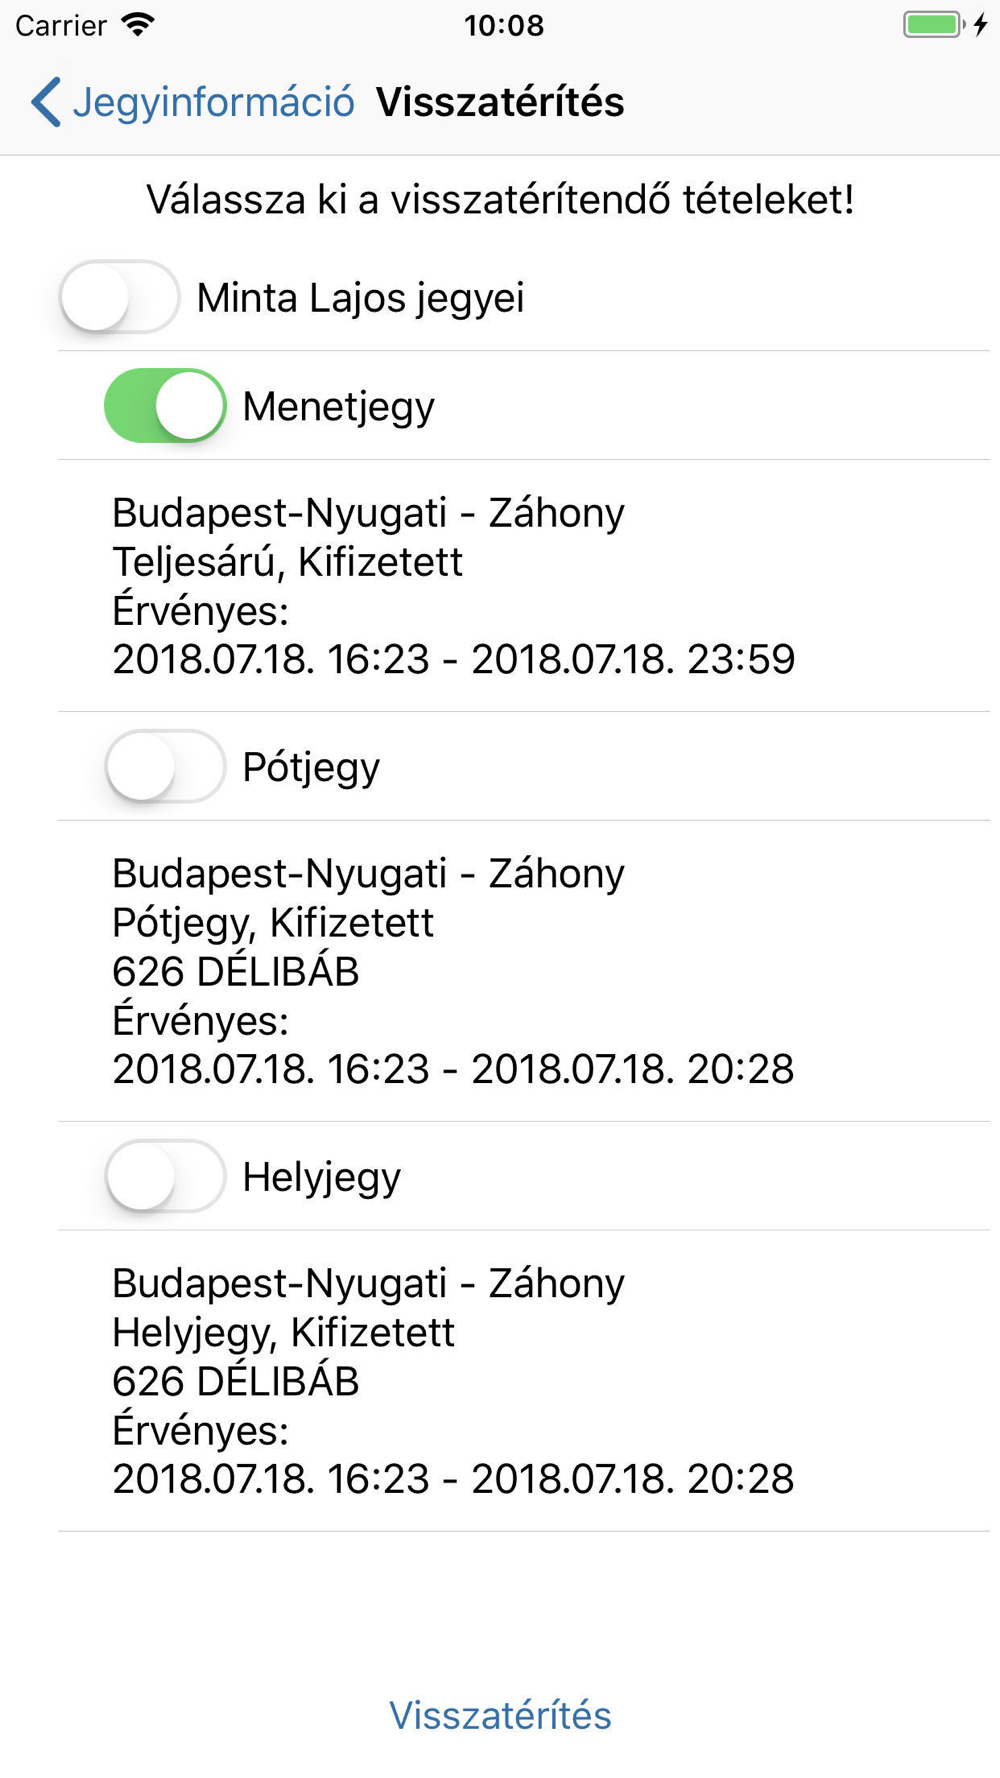Tap the clock showing 10:08
Screen dimensions: 1000x1778
(x=504, y=25)
